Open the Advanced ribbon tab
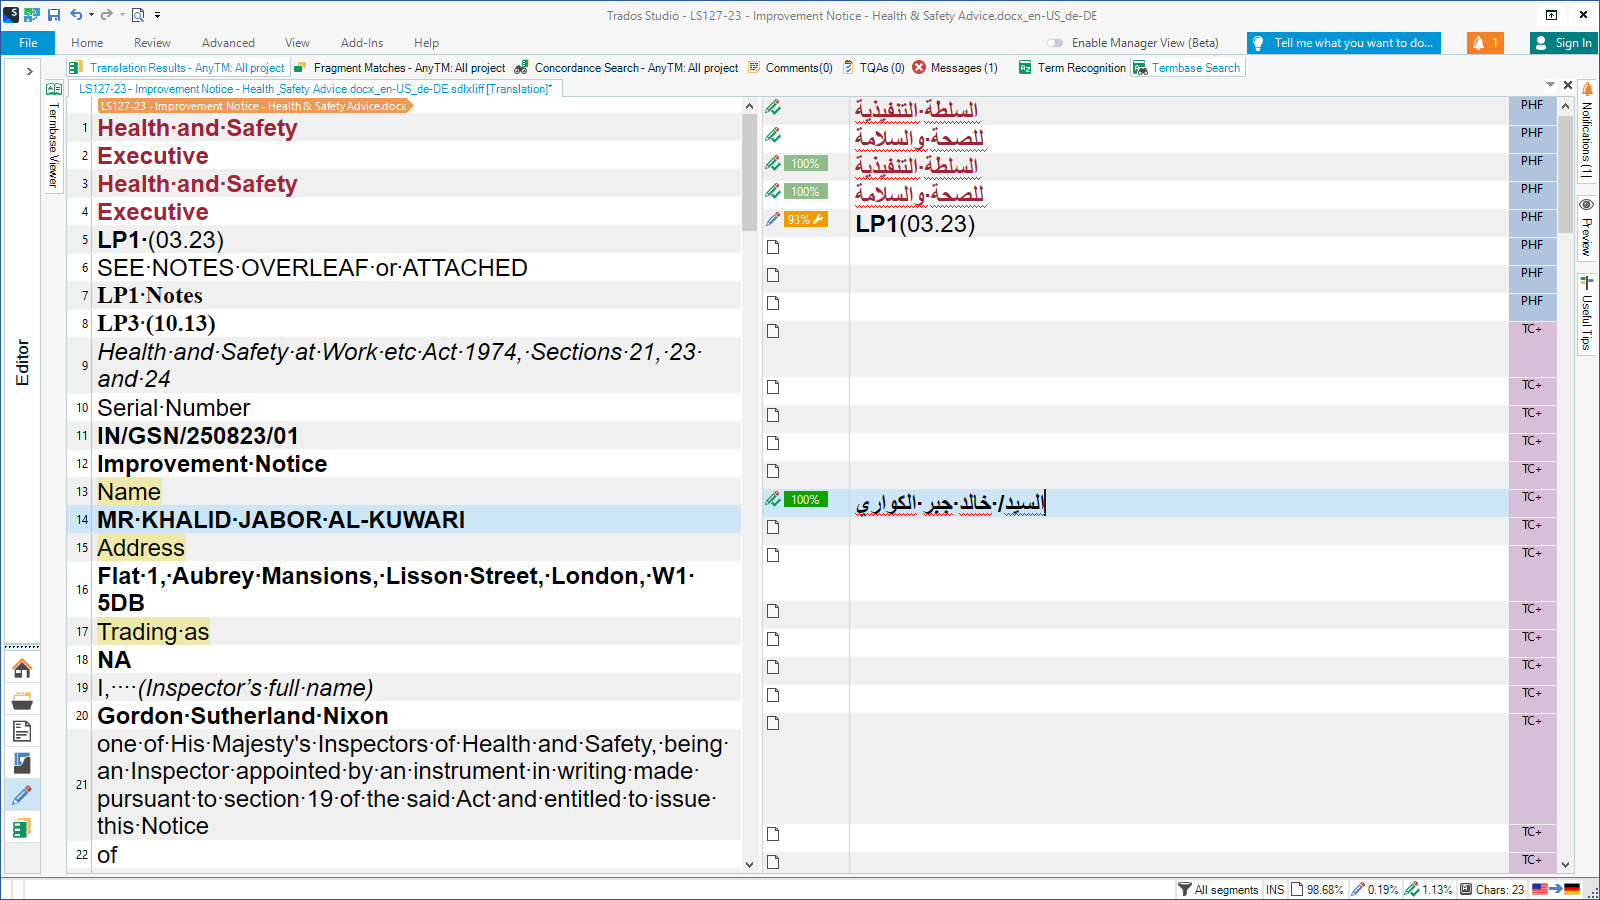This screenshot has height=900, width=1600. click(228, 43)
